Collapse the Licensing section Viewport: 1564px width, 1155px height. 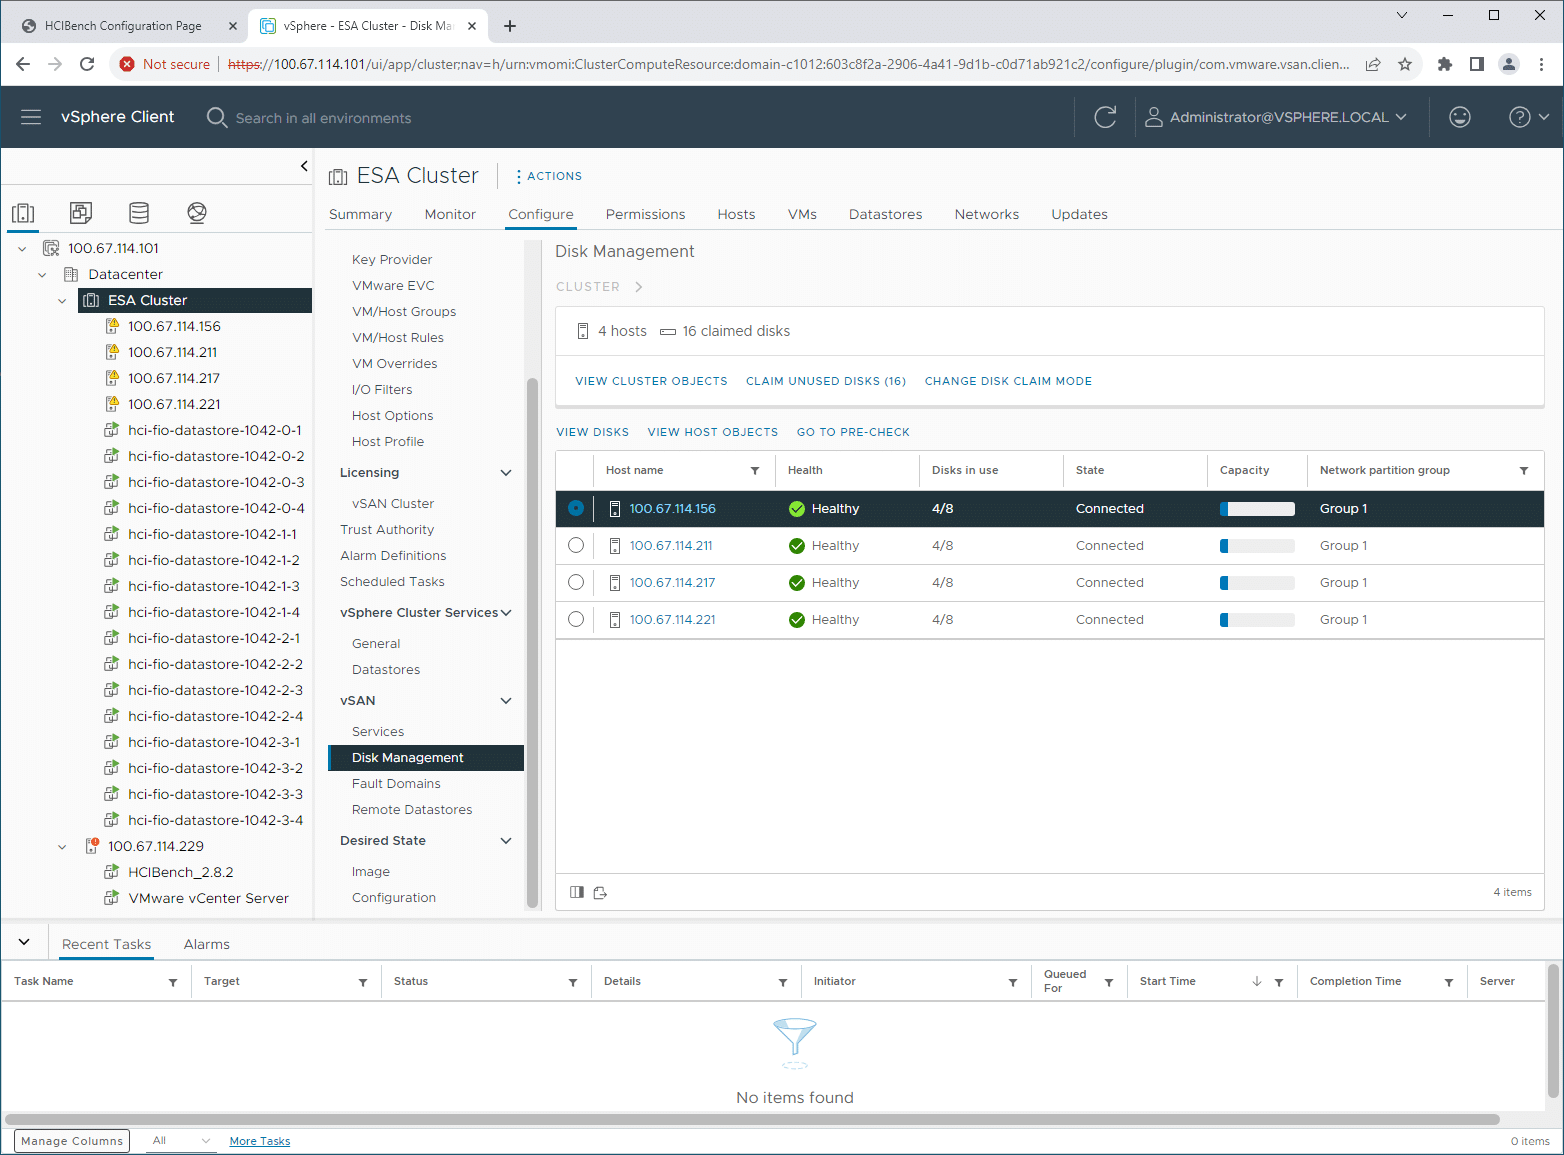click(x=506, y=473)
